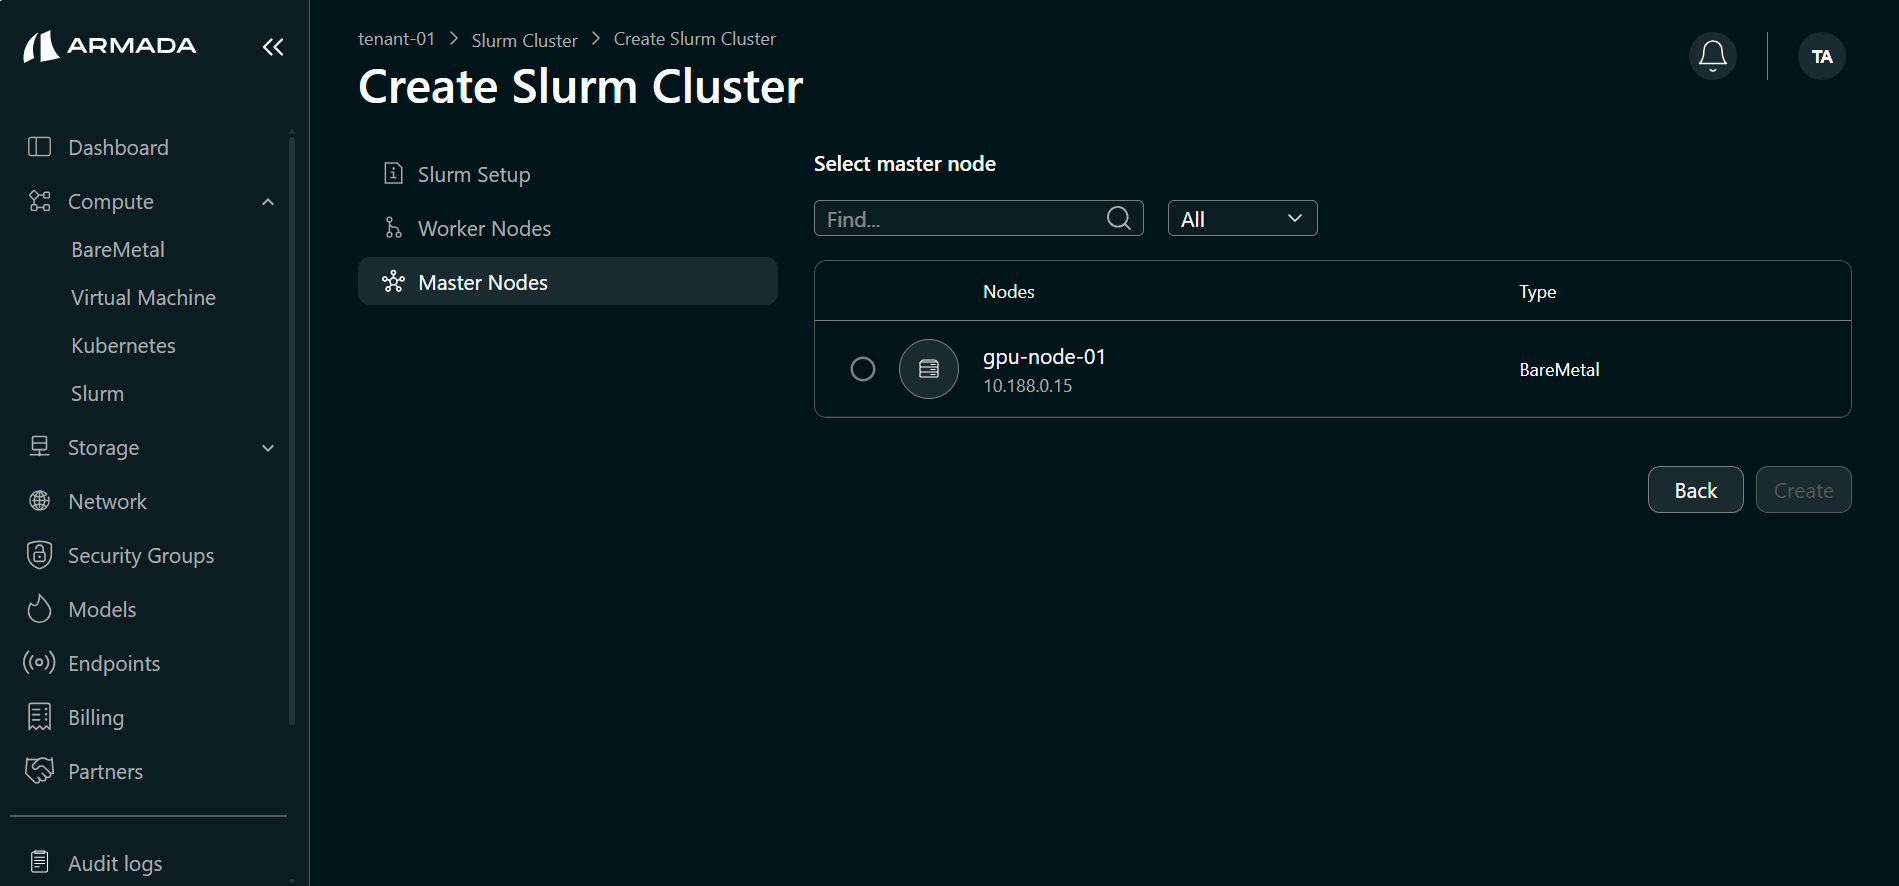Click the Worker Nodes branch icon

point(393,228)
